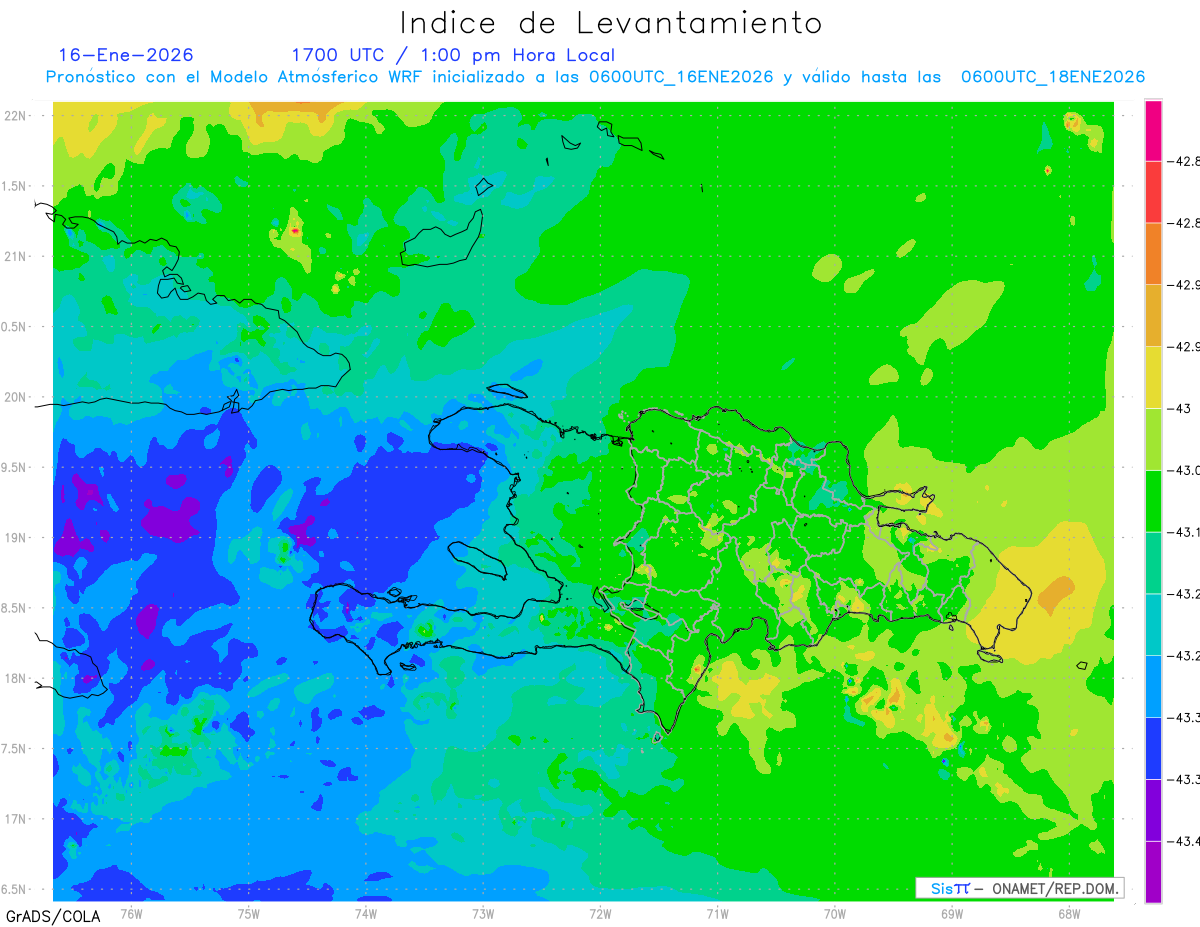Click the "71W" longitude label
The image size is (1200, 927).
[x=717, y=913]
